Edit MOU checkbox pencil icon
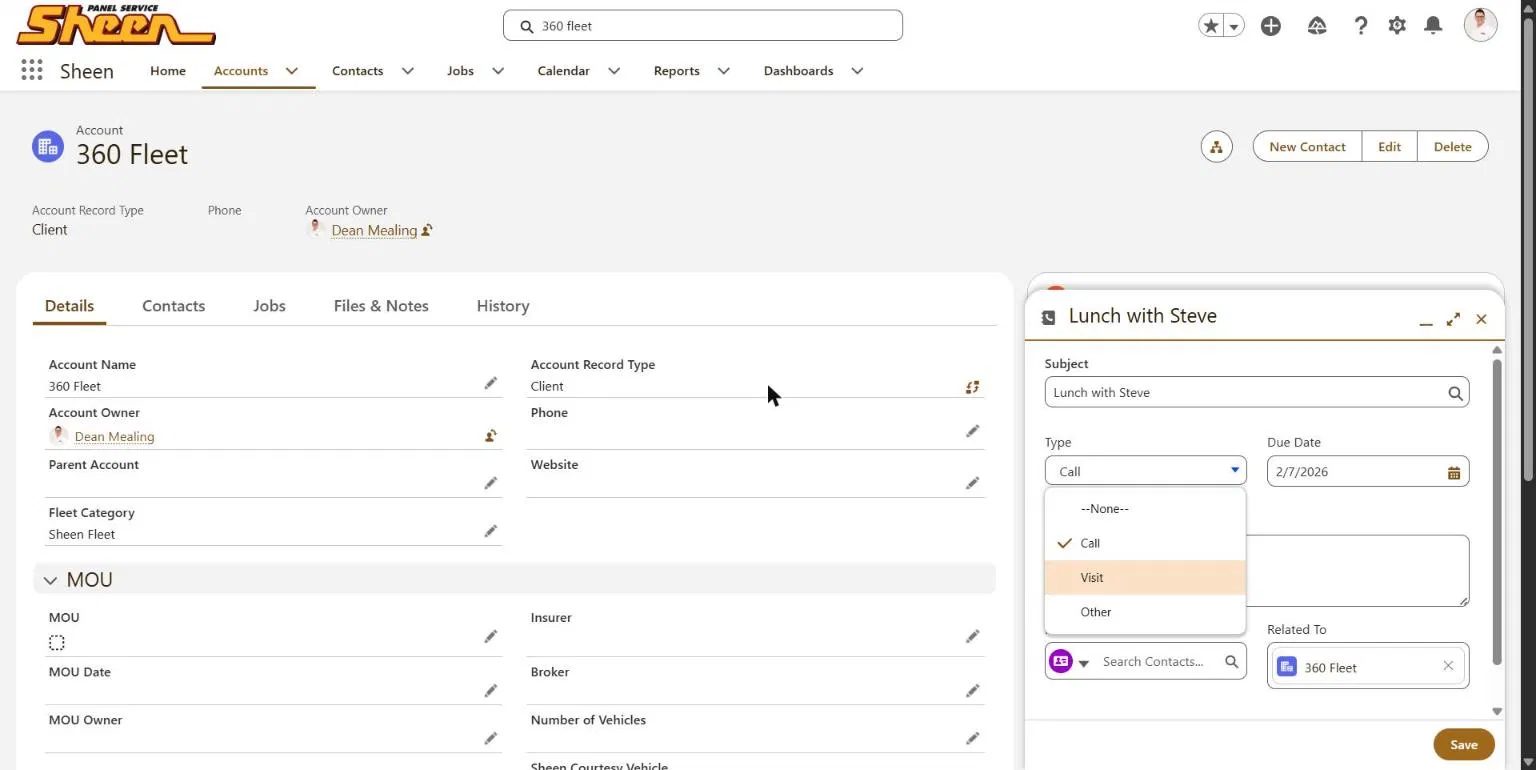This screenshot has height=770, width=1536. click(x=490, y=636)
